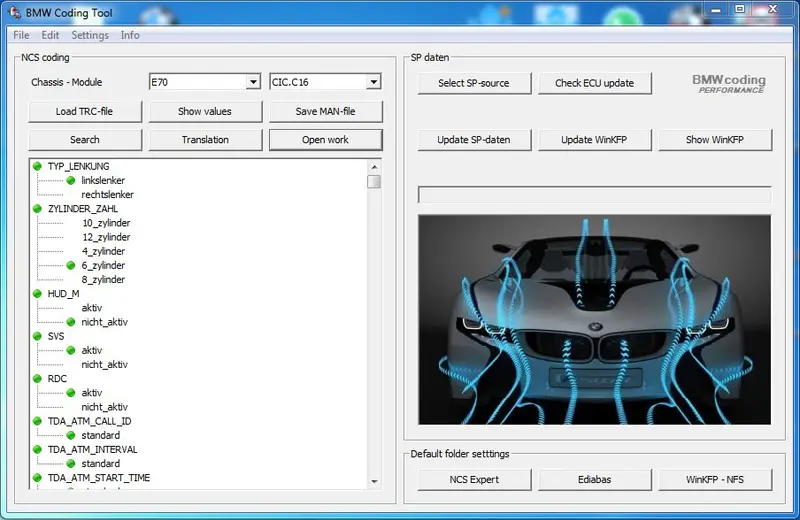Click Update SP-daten button

(x=474, y=140)
